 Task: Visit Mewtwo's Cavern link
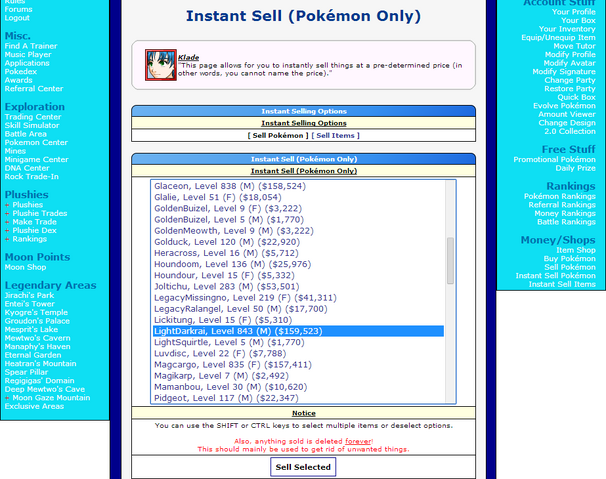pyautogui.click(x=37, y=338)
